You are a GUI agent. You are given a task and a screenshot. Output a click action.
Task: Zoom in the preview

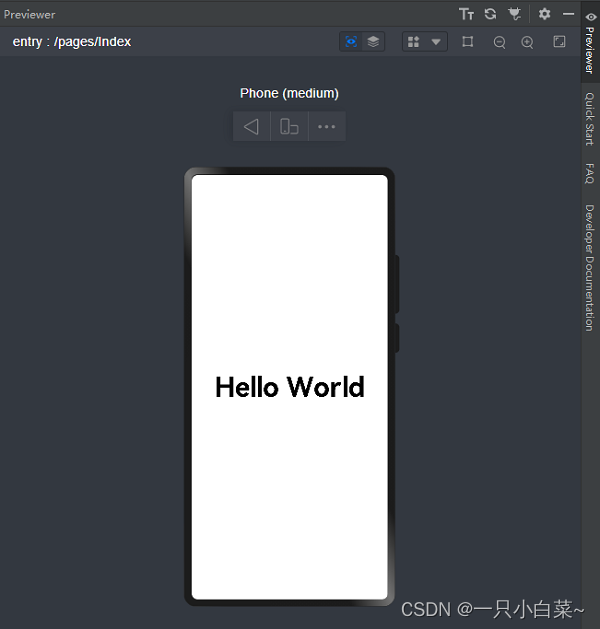pos(527,42)
